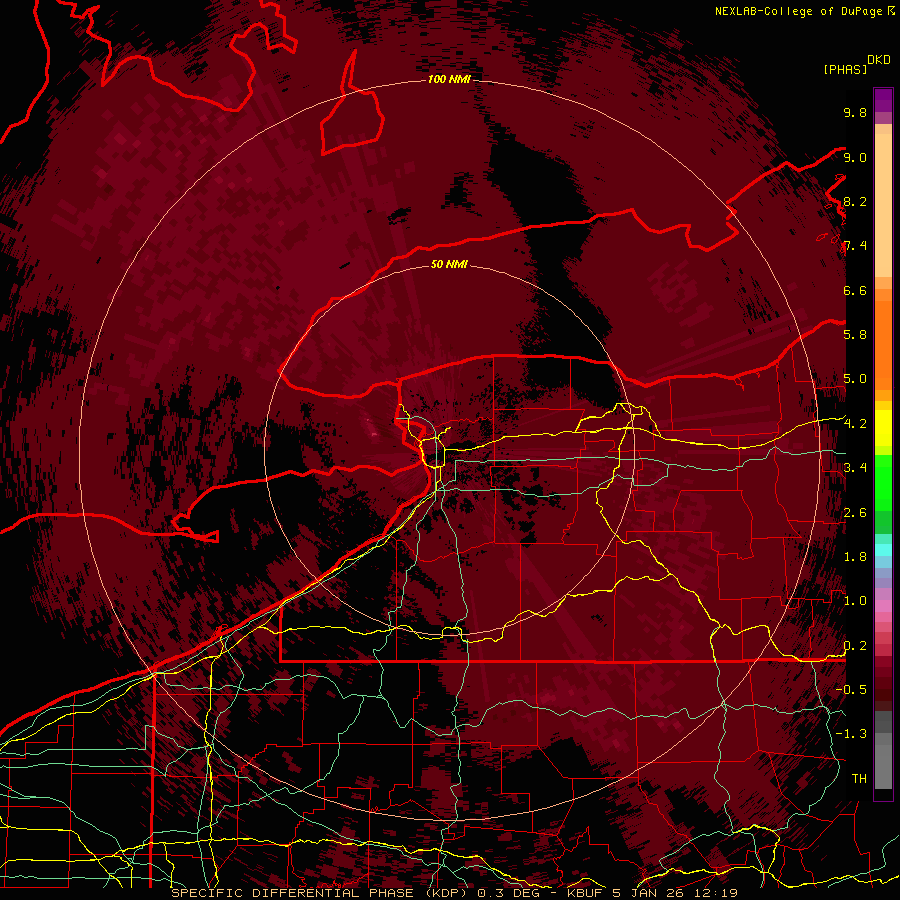Screen dimensions: 900x900
Task: Pick the bright yellow band of color bar
Action: pyautogui.click(x=883, y=428)
